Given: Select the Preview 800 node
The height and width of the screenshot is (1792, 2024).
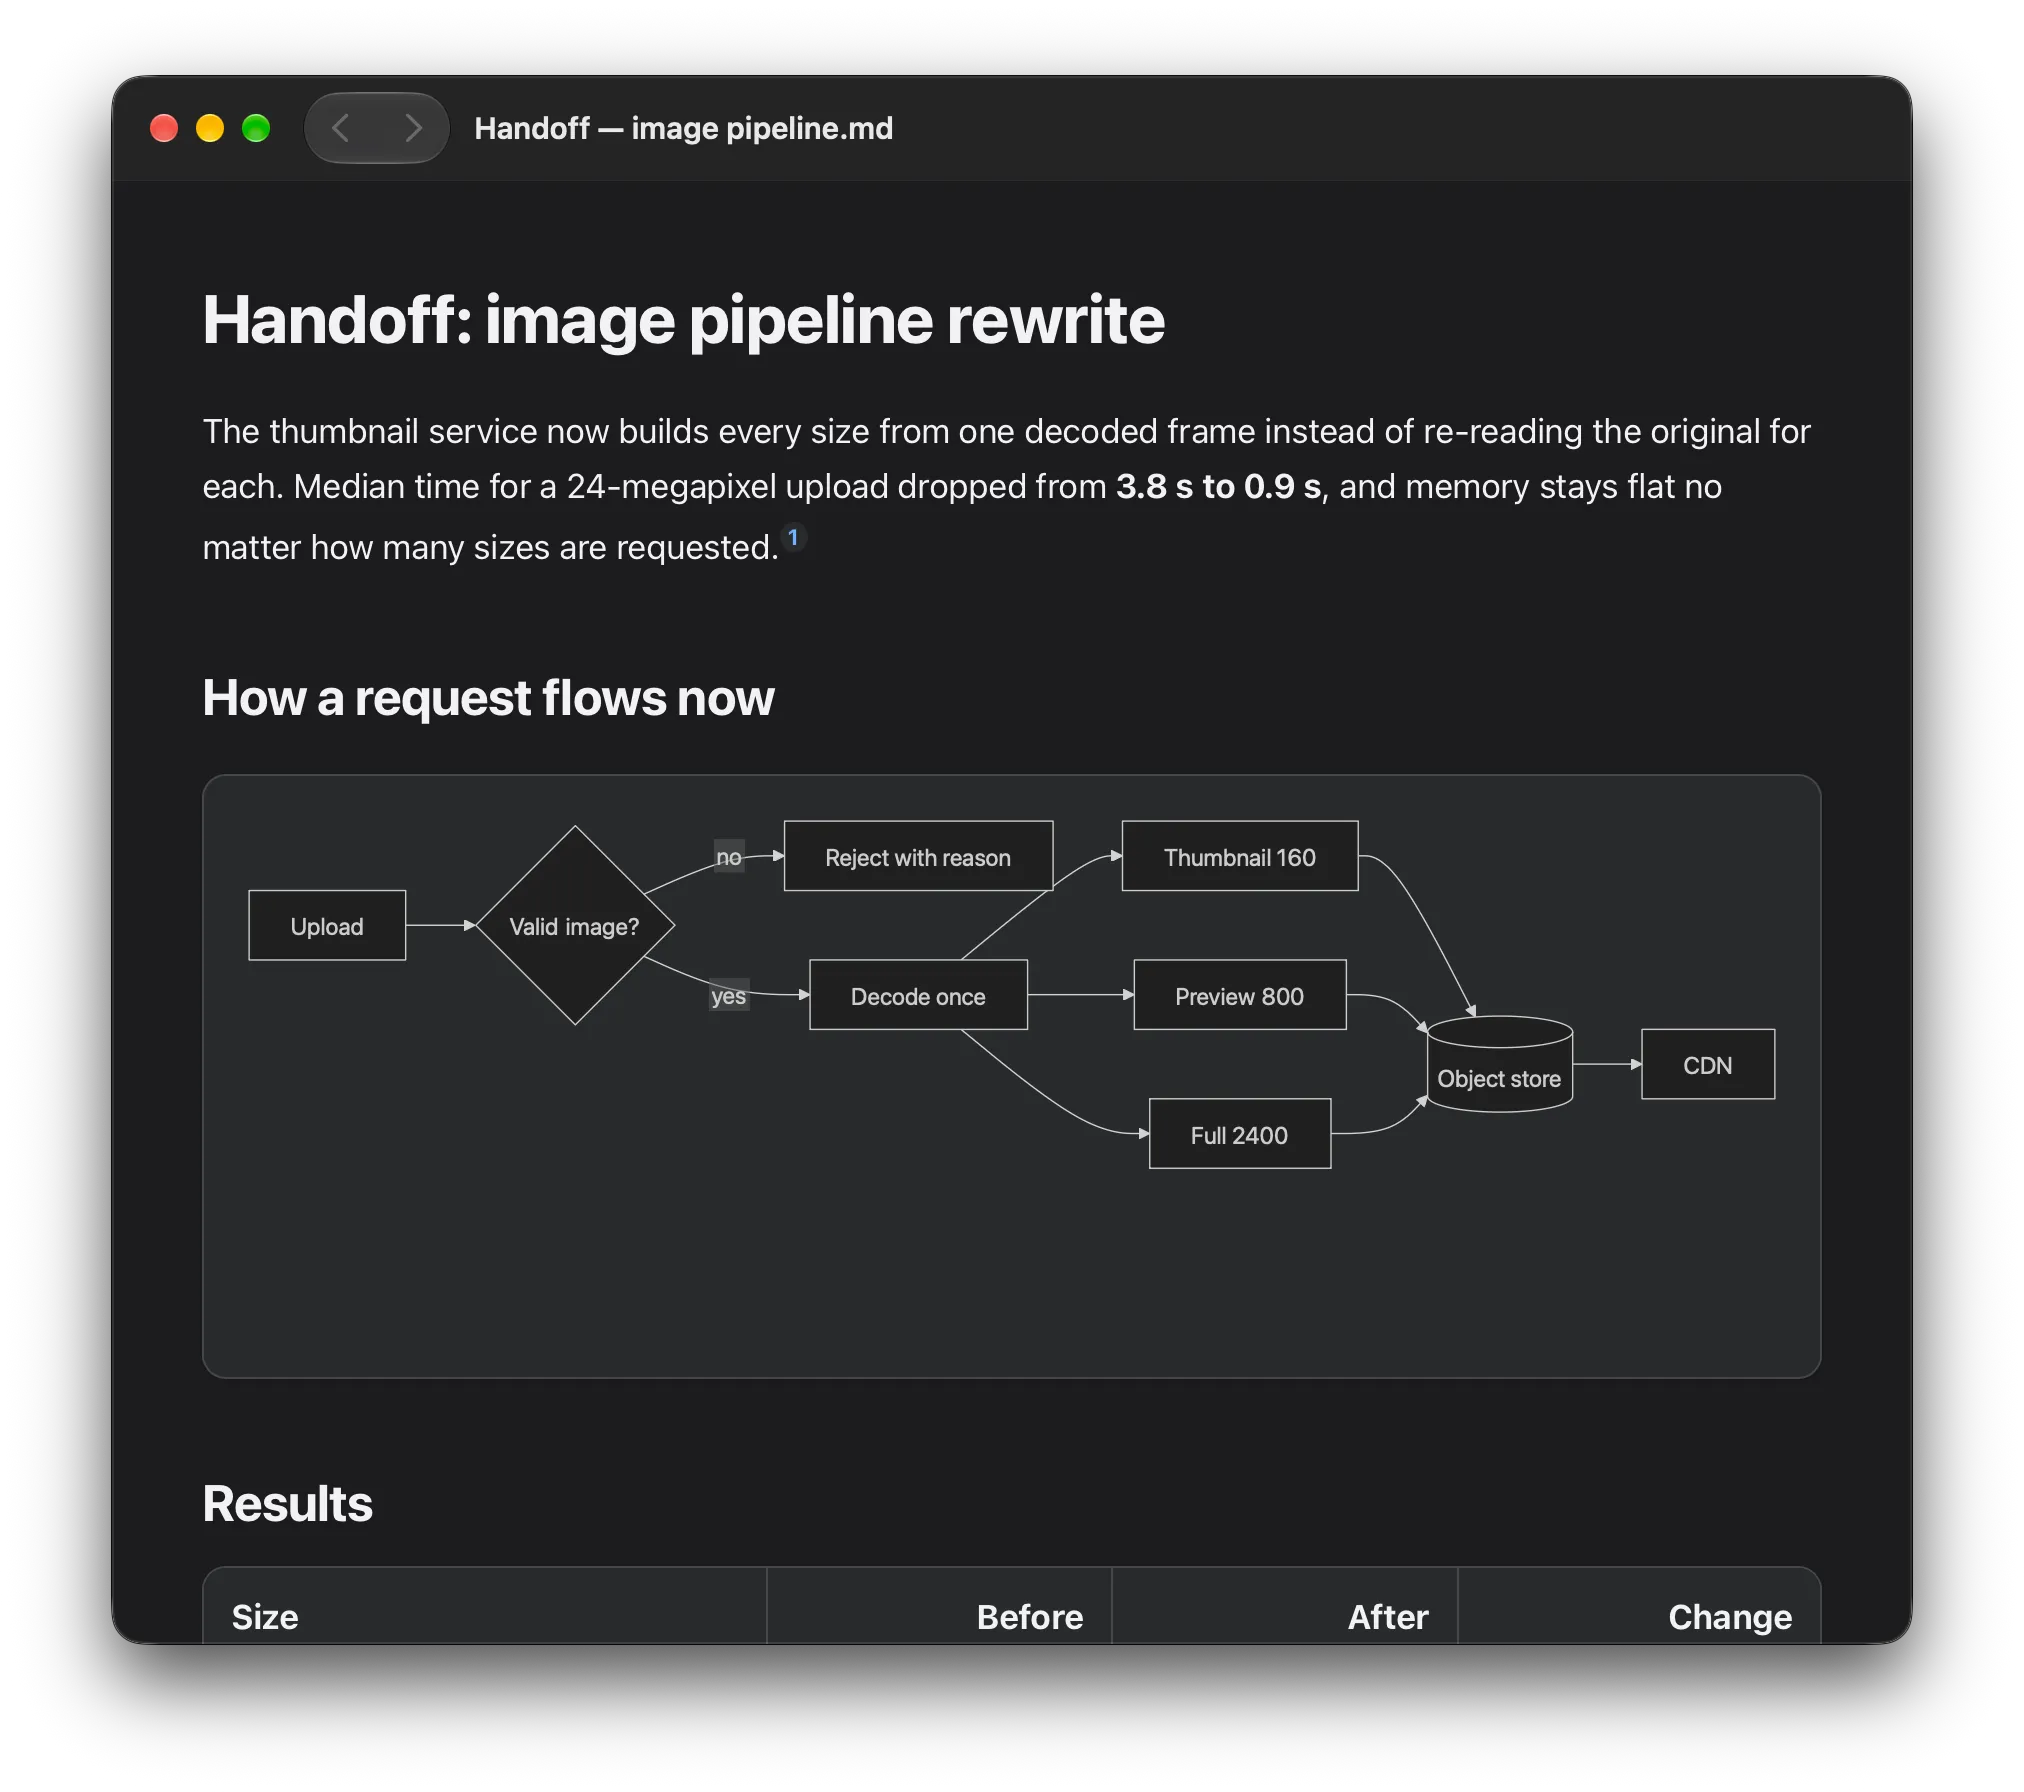Looking at the screenshot, I should point(1240,995).
